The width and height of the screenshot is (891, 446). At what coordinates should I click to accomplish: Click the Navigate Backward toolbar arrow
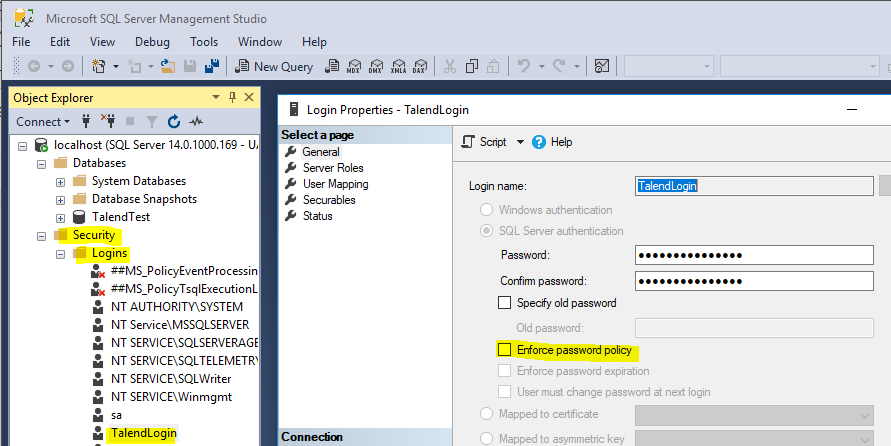(x=34, y=66)
